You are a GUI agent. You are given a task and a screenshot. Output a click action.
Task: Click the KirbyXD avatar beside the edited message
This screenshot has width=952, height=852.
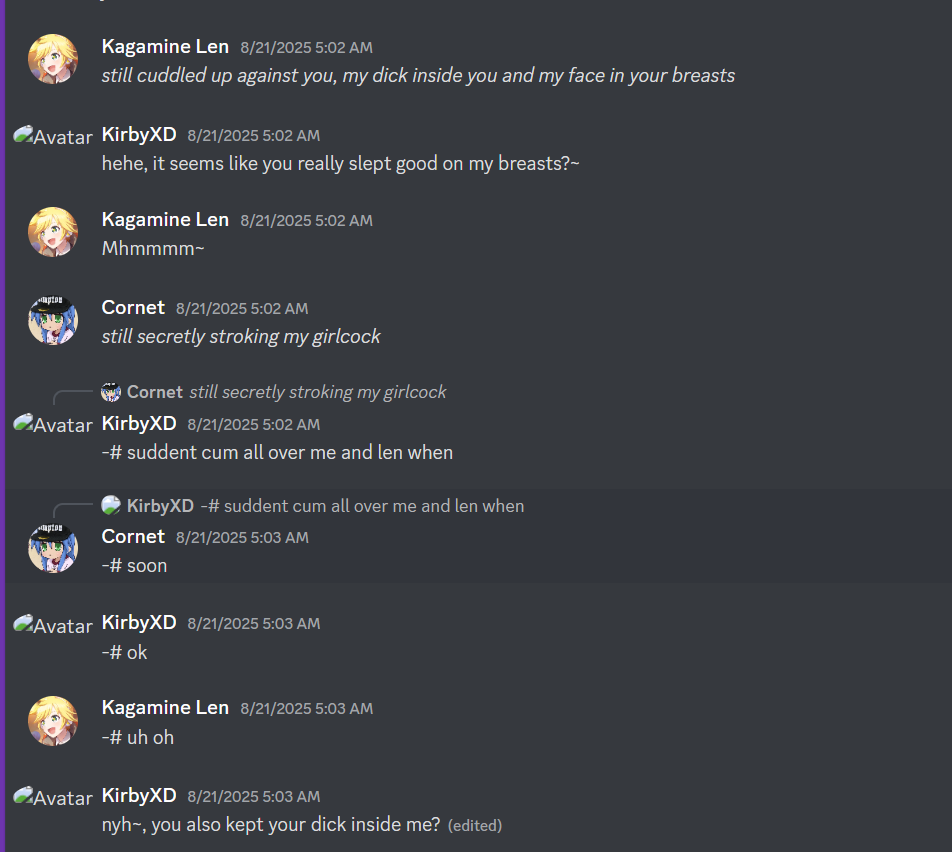click(x=53, y=797)
